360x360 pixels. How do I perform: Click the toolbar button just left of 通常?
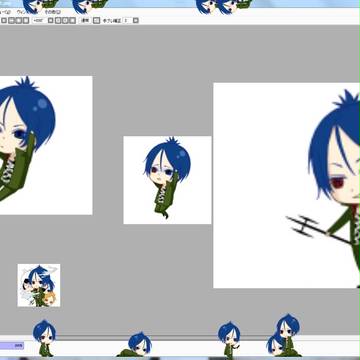pyautogui.click(x=72, y=20)
